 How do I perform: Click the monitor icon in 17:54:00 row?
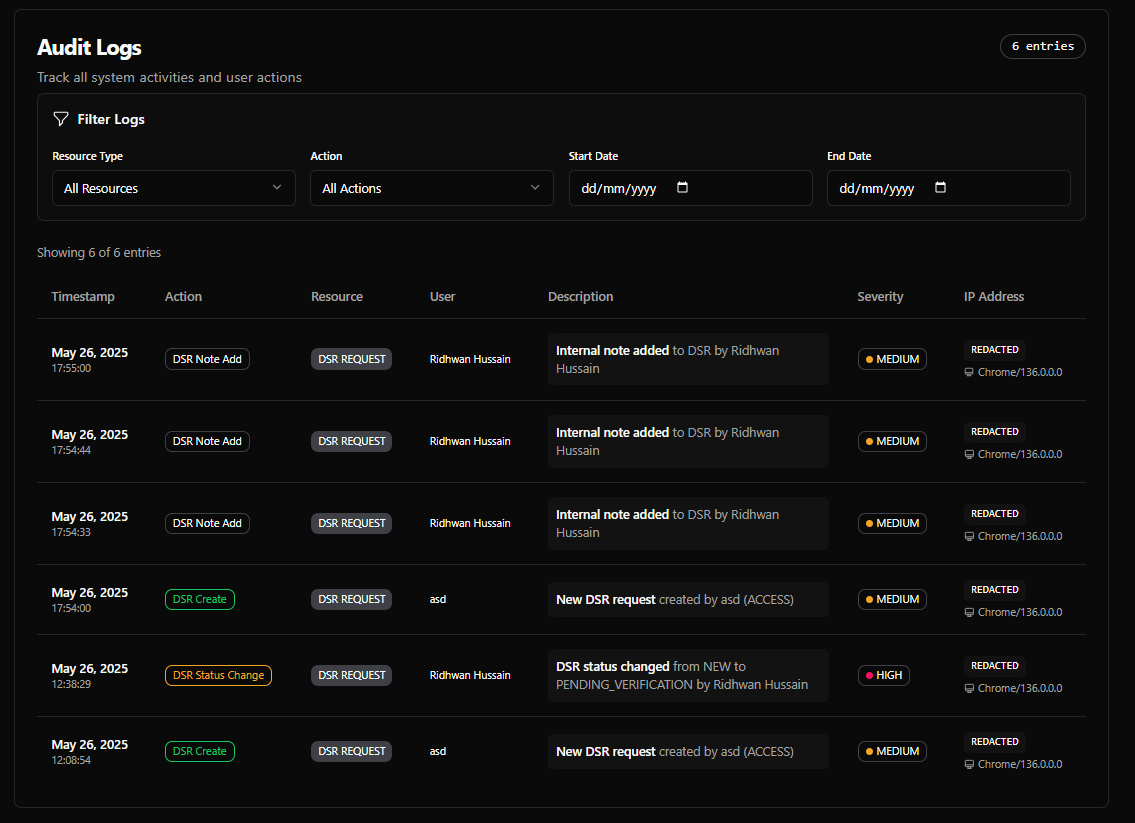coord(969,612)
